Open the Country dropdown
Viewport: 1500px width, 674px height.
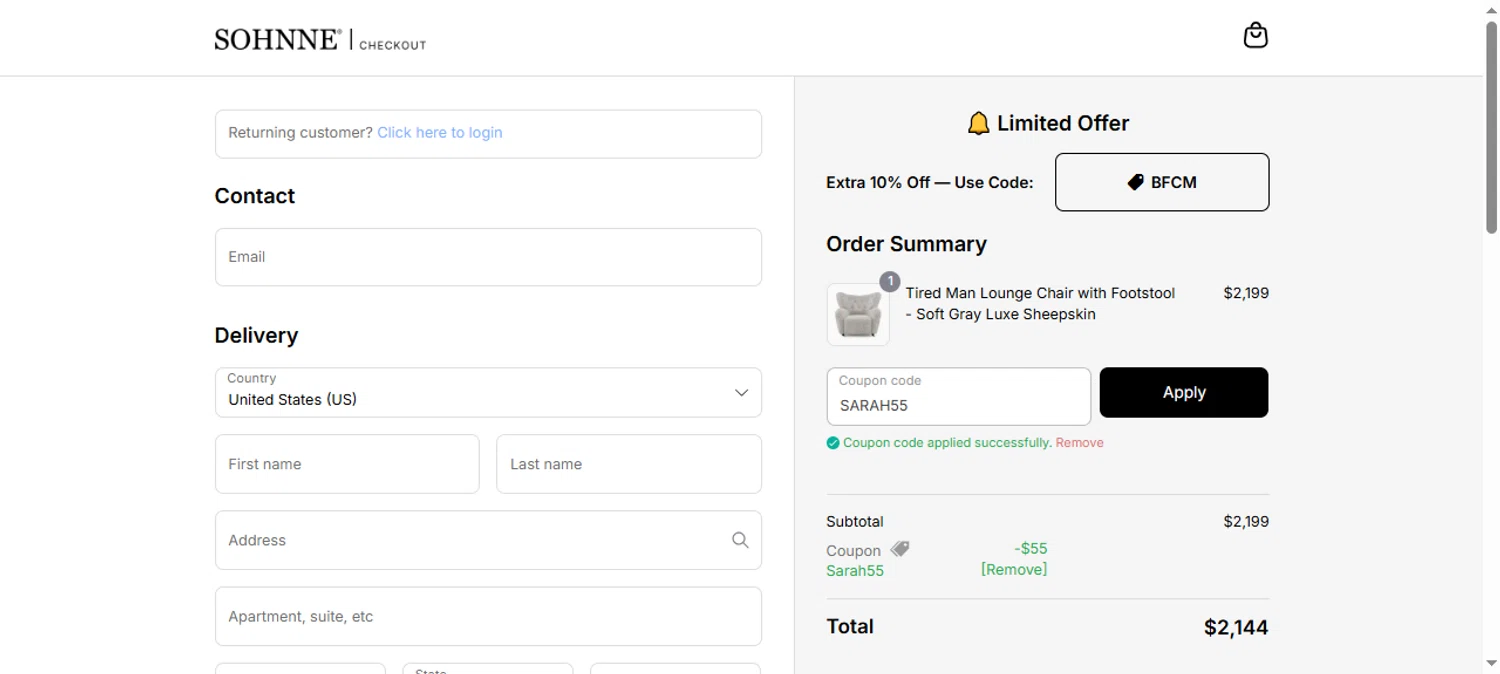coord(488,392)
